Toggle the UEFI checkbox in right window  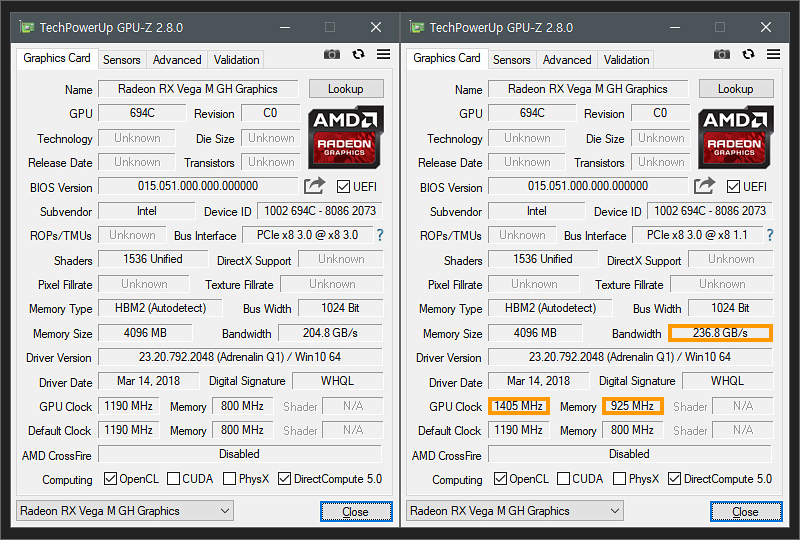tap(733, 187)
